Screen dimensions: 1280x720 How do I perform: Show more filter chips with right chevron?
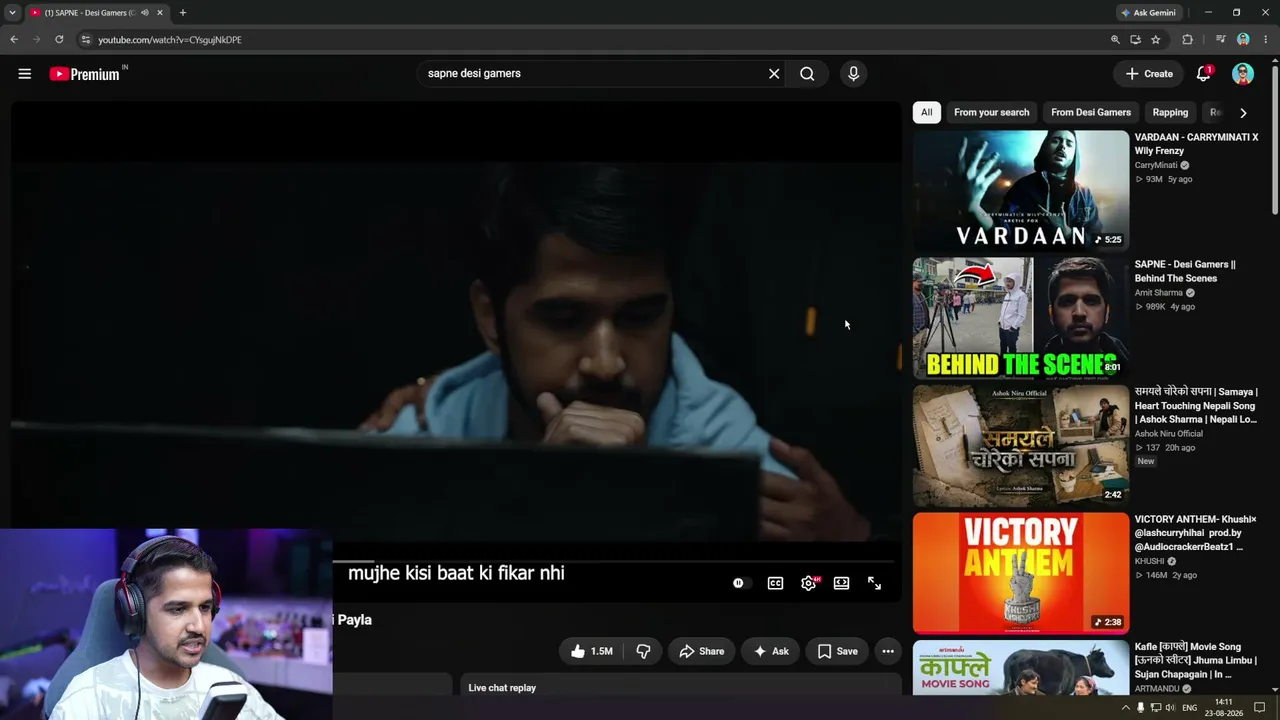(x=1243, y=113)
